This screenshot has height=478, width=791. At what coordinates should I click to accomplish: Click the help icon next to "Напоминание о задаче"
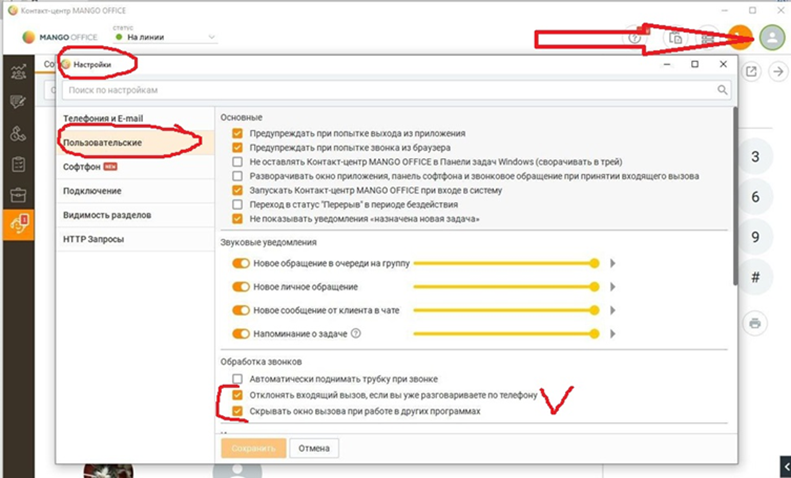pos(355,334)
